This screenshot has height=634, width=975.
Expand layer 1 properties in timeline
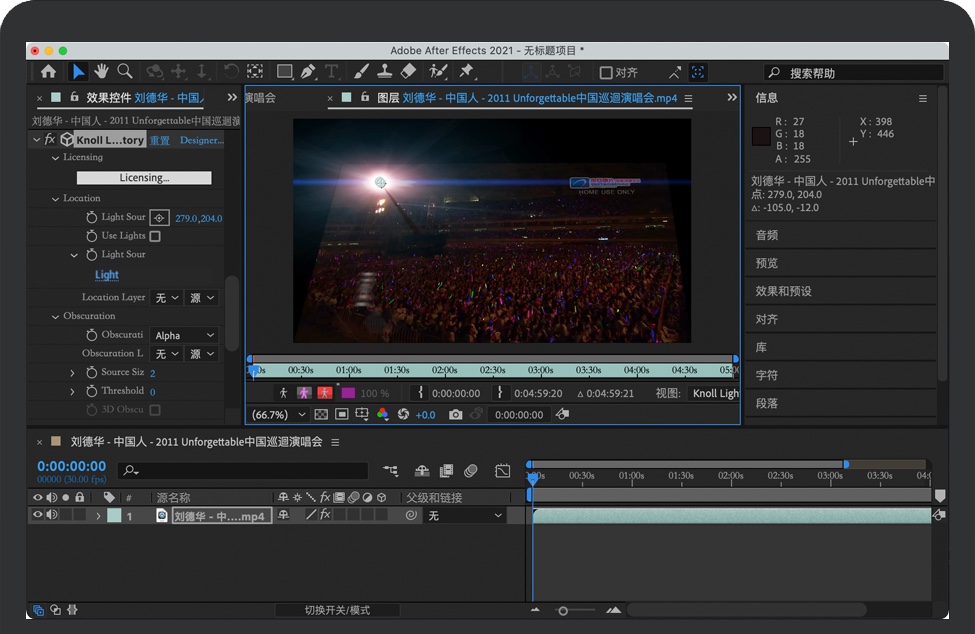click(x=98, y=516)
